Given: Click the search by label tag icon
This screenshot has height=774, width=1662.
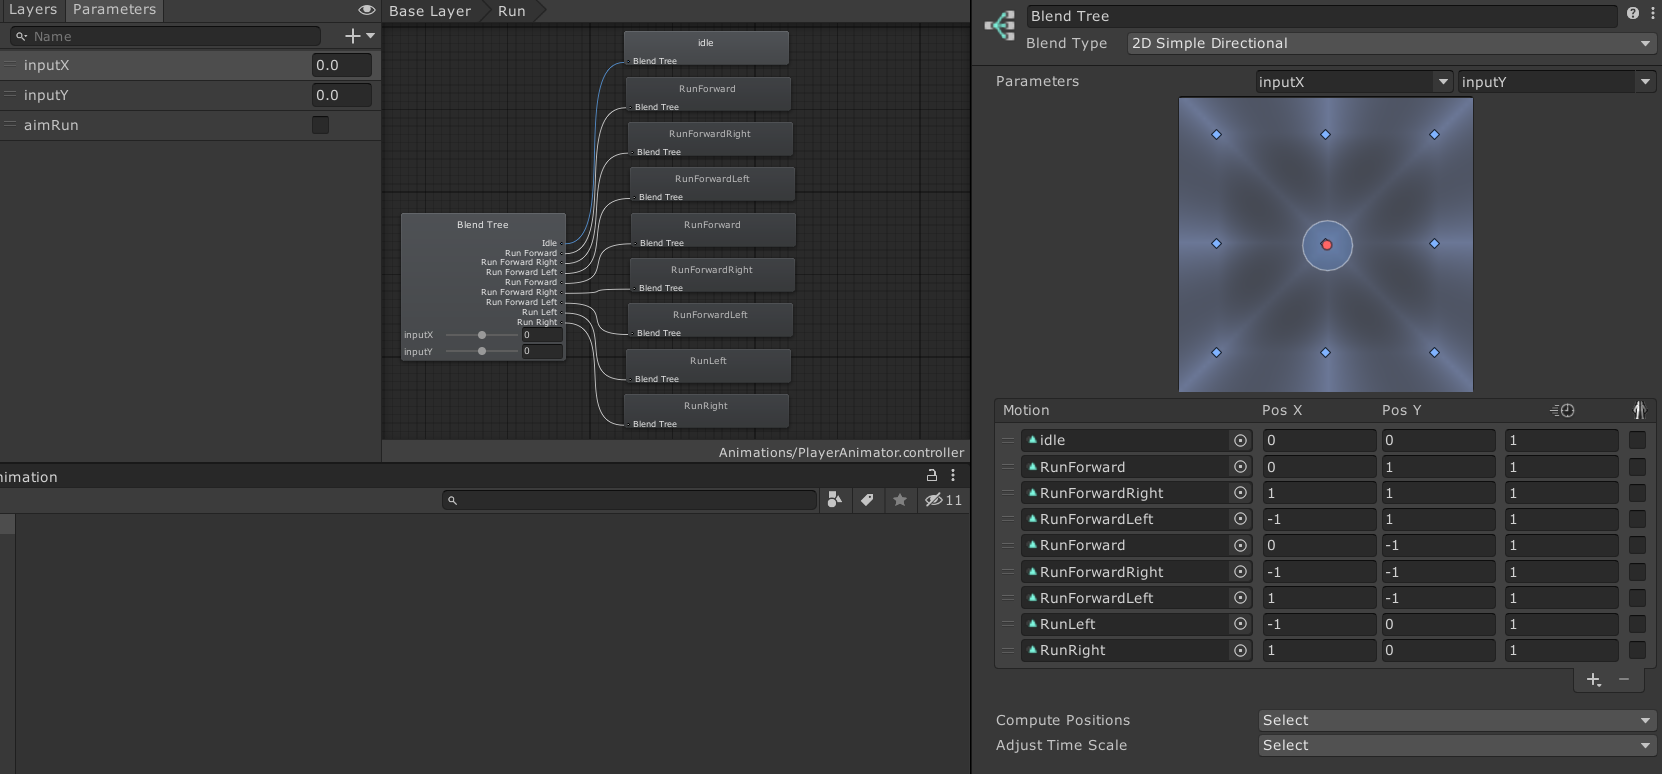Looking at the screenshot, I should coord(867,500).
